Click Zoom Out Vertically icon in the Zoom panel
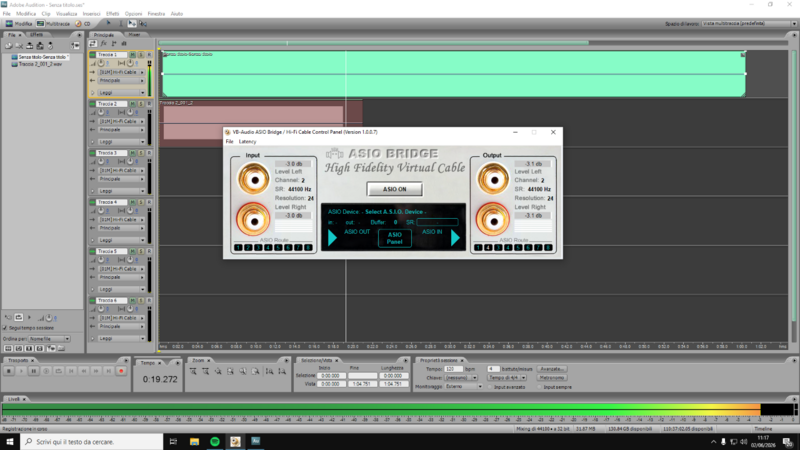Viewport: 800px width, 450px height. 282,371
